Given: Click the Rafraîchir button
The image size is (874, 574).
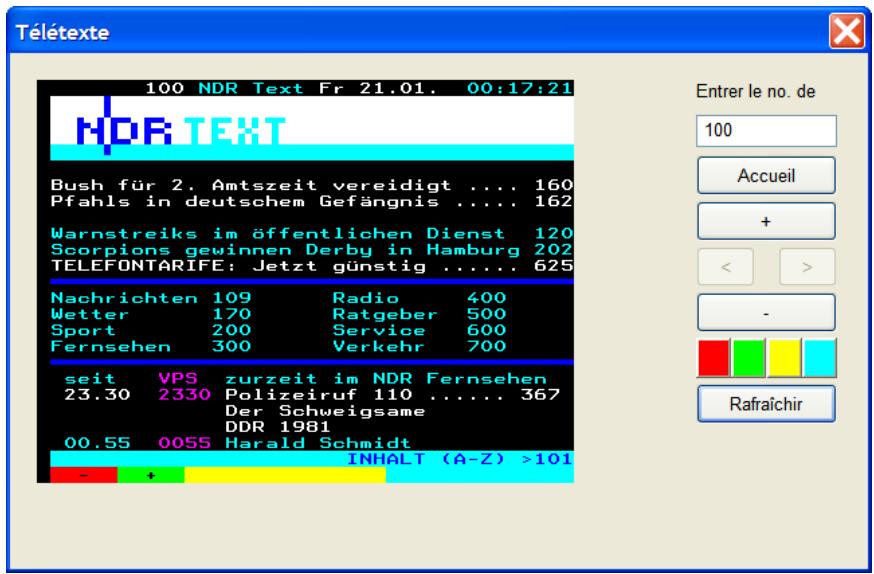Looking at the screenshot, I should pyautogui.click(x=766, y=404).
